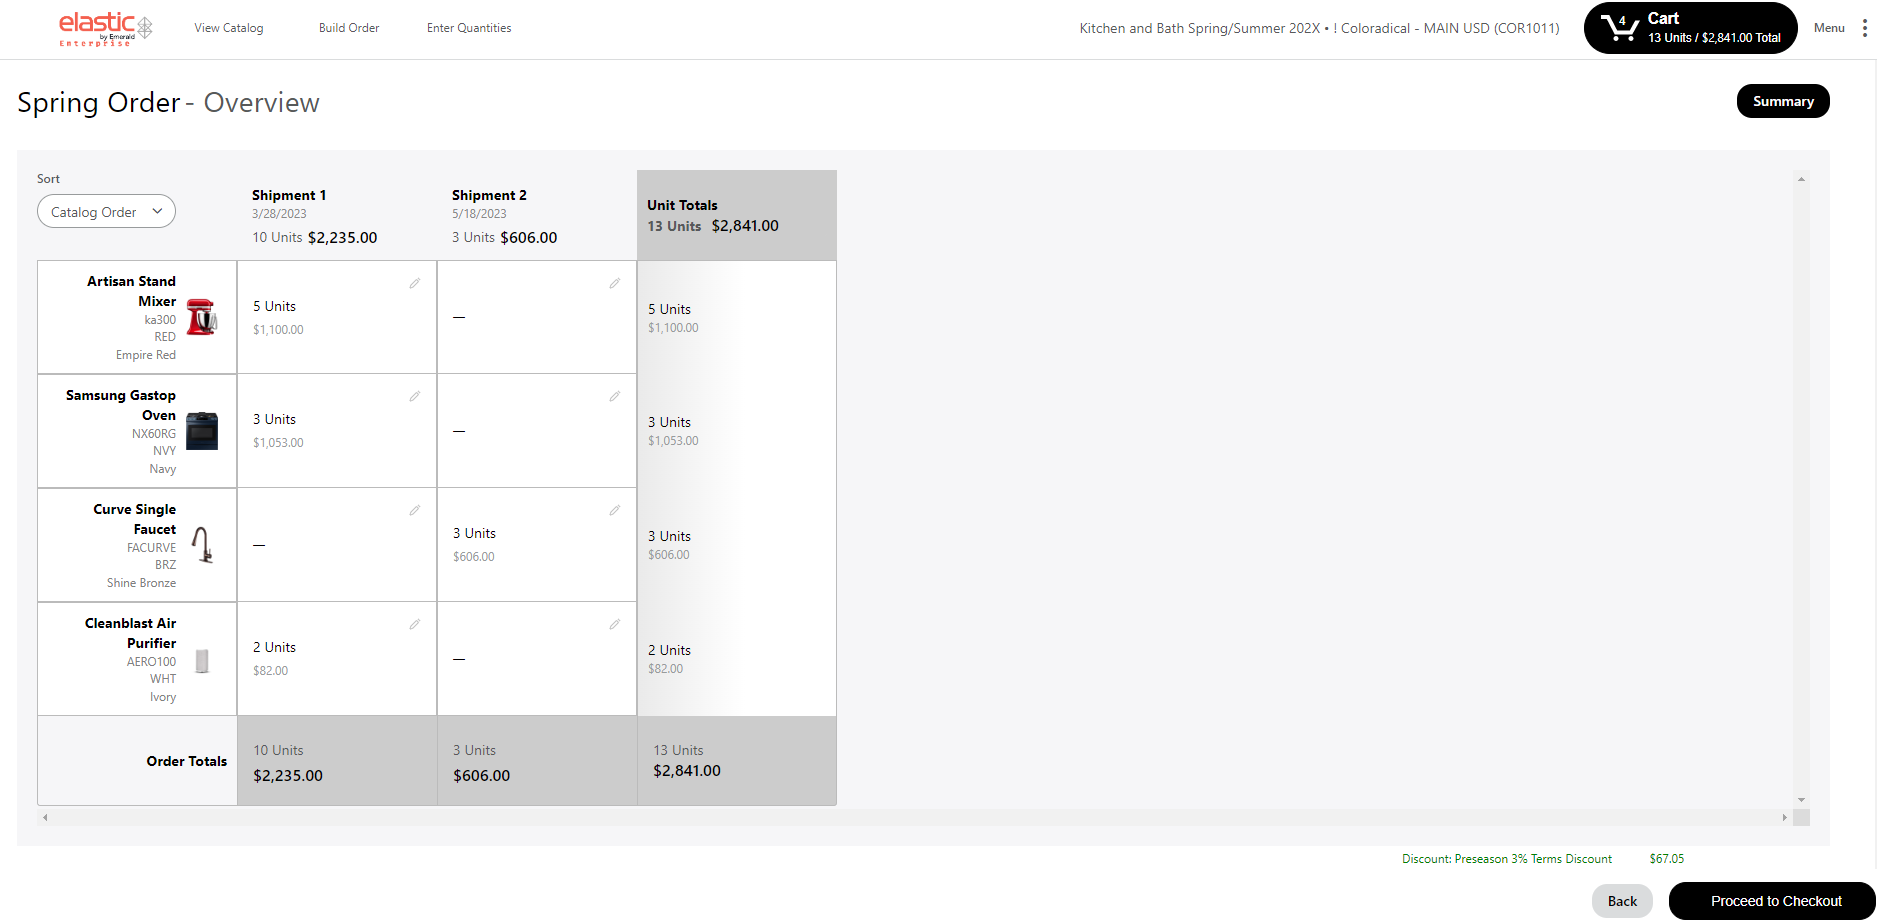
Task: Expand the Catalog Order sort dropdown
Action: tap(106, 212)
